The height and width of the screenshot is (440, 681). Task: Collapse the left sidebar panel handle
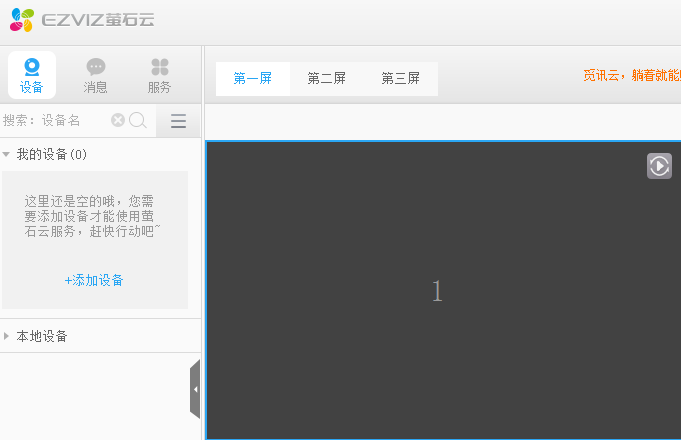pos(195,389)
